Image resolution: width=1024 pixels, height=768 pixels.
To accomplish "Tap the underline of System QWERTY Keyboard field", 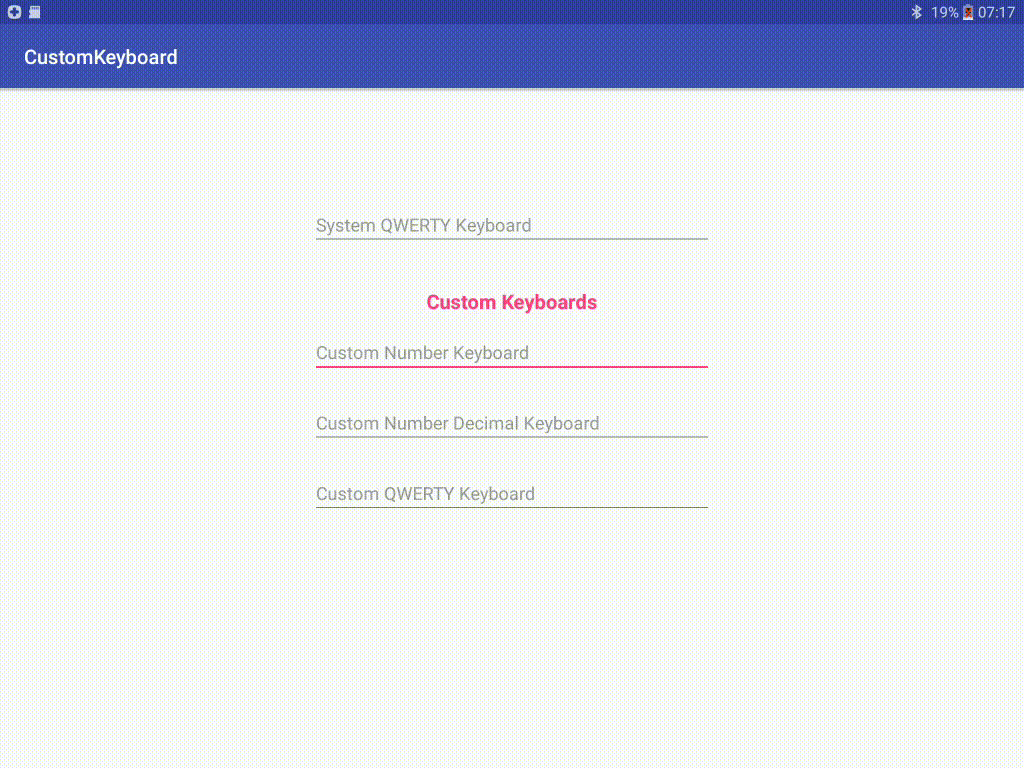I will click(511, 238).
